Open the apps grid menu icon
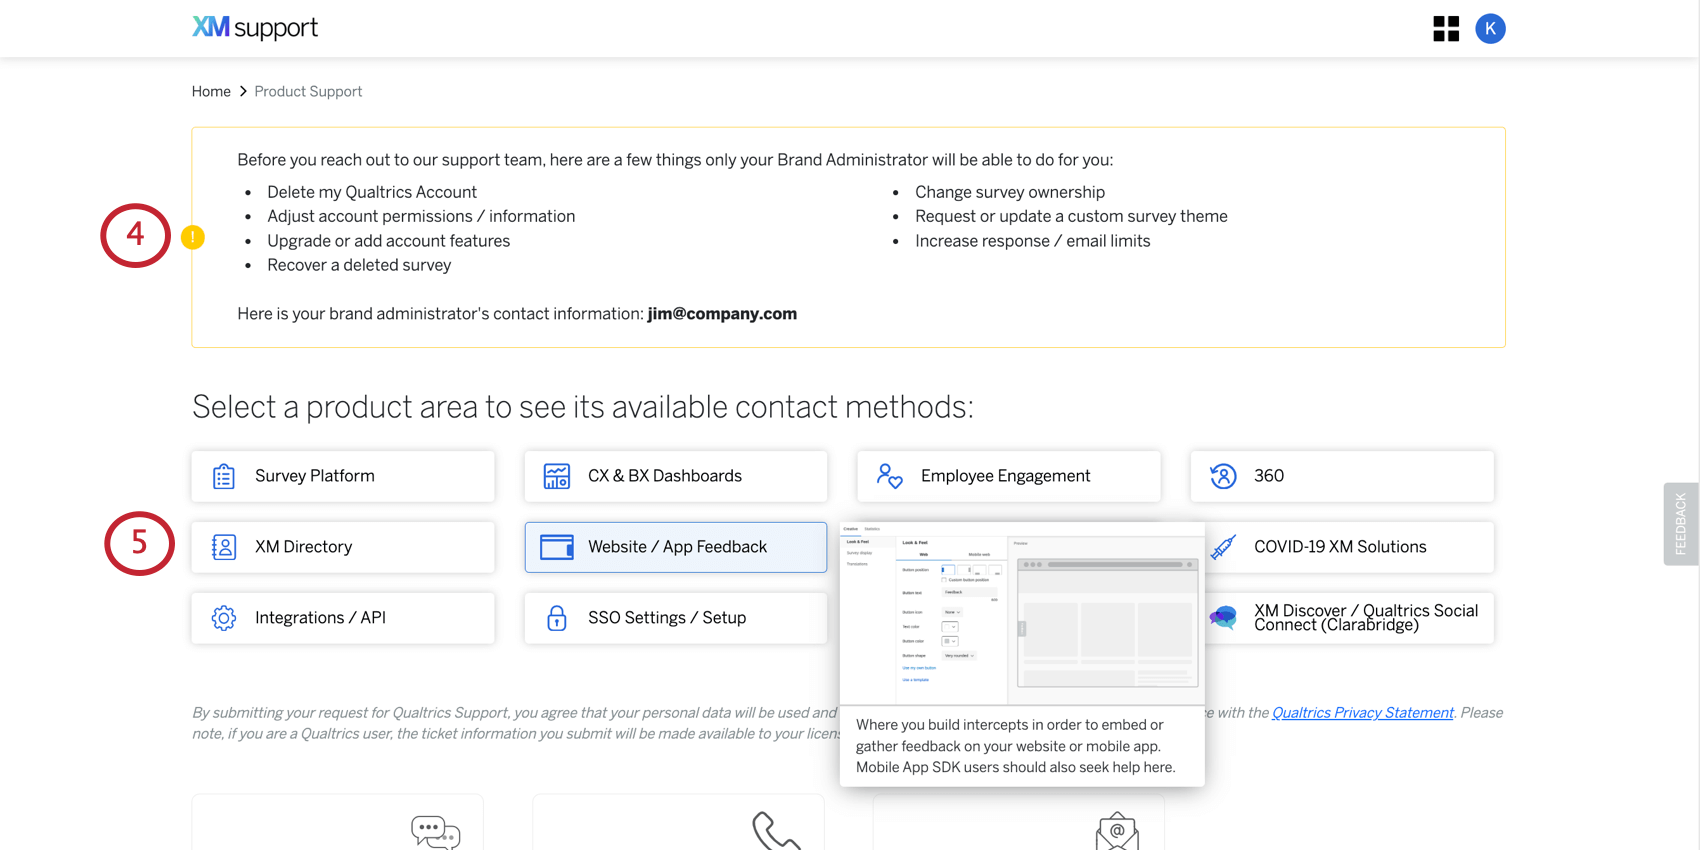The width and height of the screenshot is (1700, 850). click(x=1446, y=29)
